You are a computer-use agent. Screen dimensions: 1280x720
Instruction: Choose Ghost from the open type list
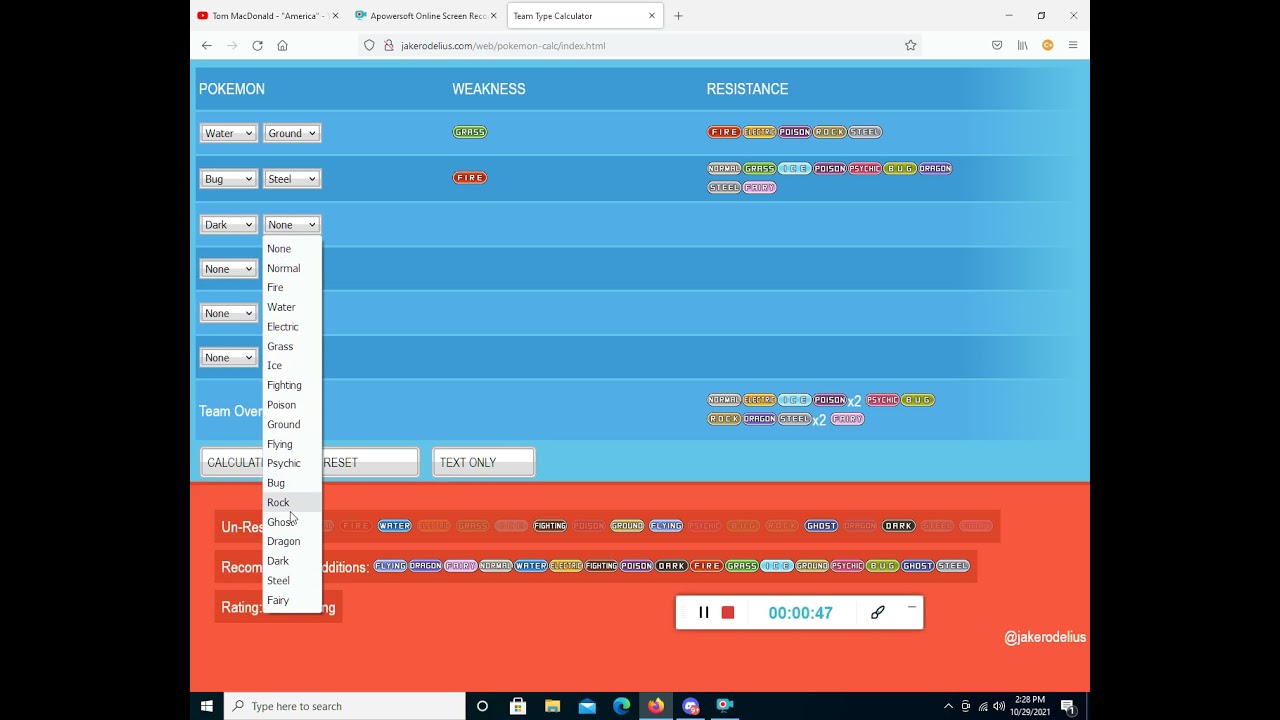coord(292,522)
